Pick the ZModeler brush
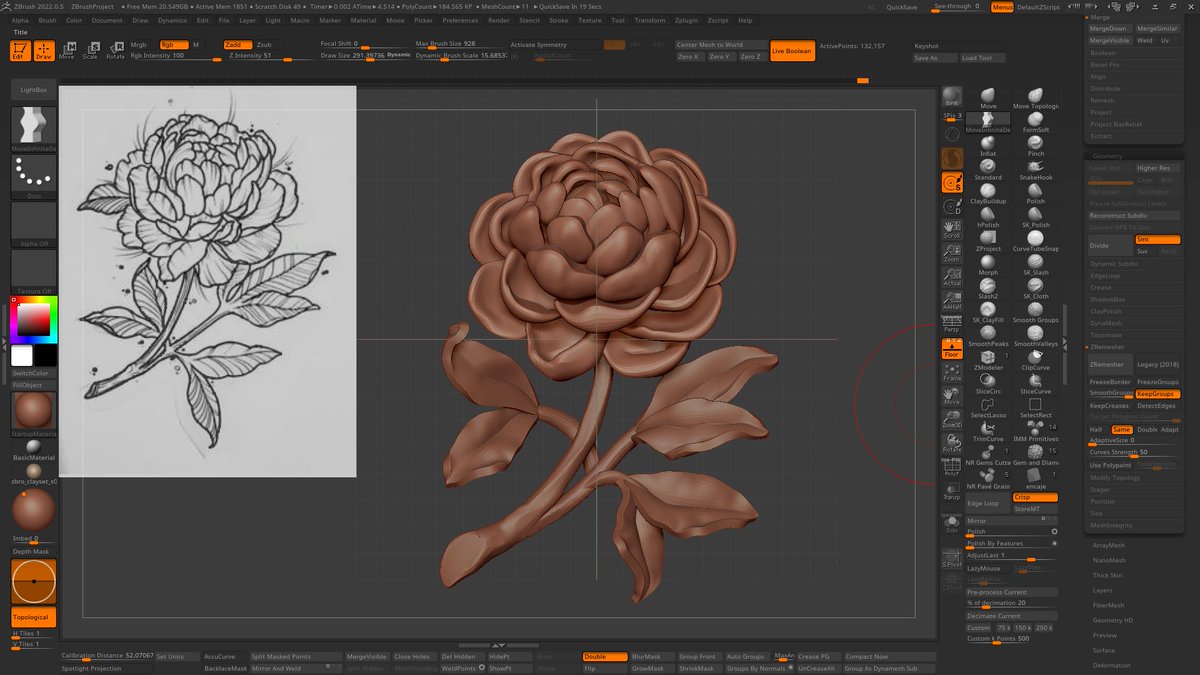The image size is (1200, 675). coord(988,358)
